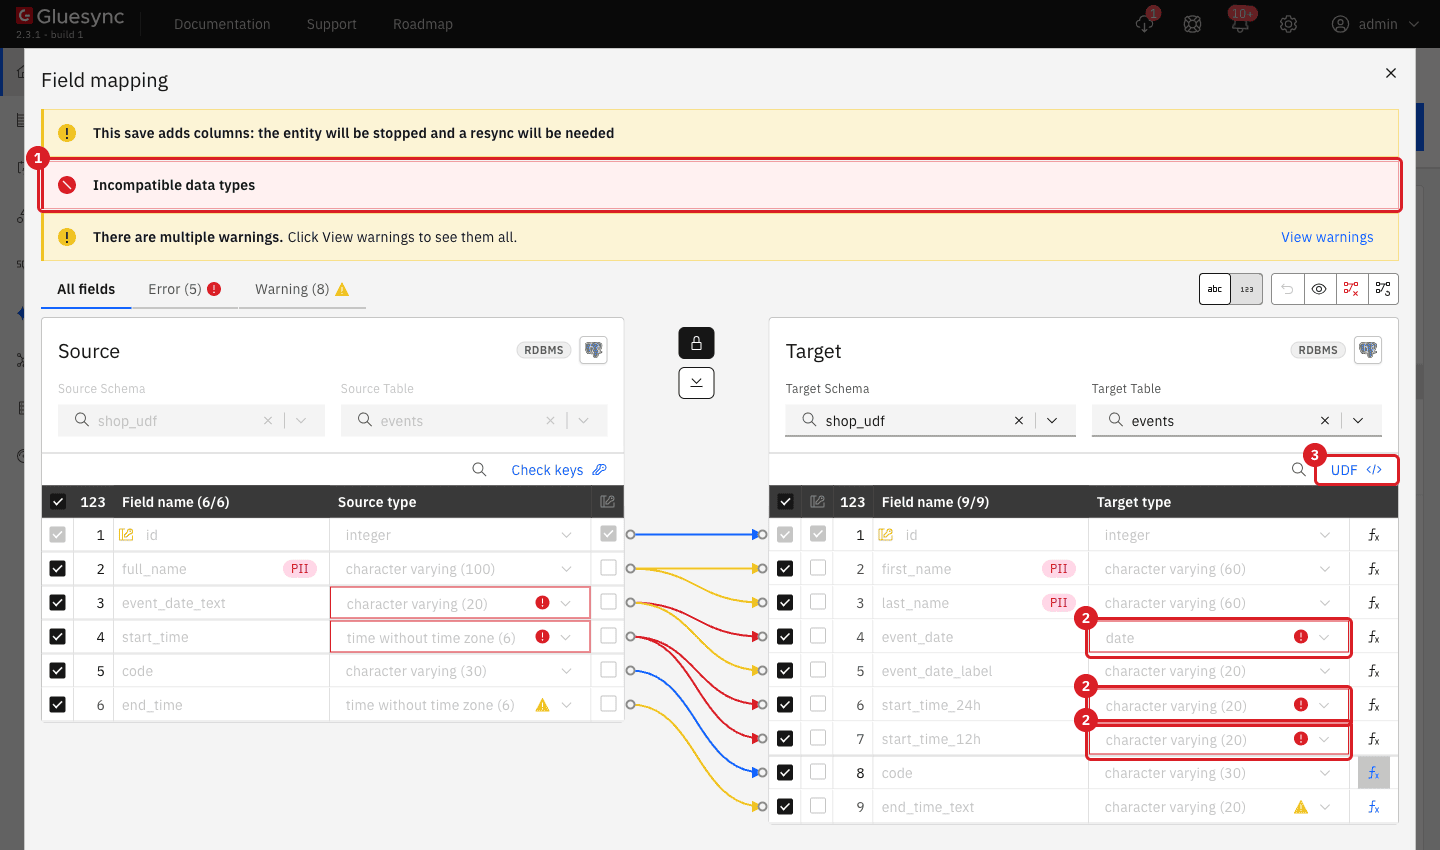Uncheck the source event_date_text checkbox
1440x850 pixels.
click(58, 603)
